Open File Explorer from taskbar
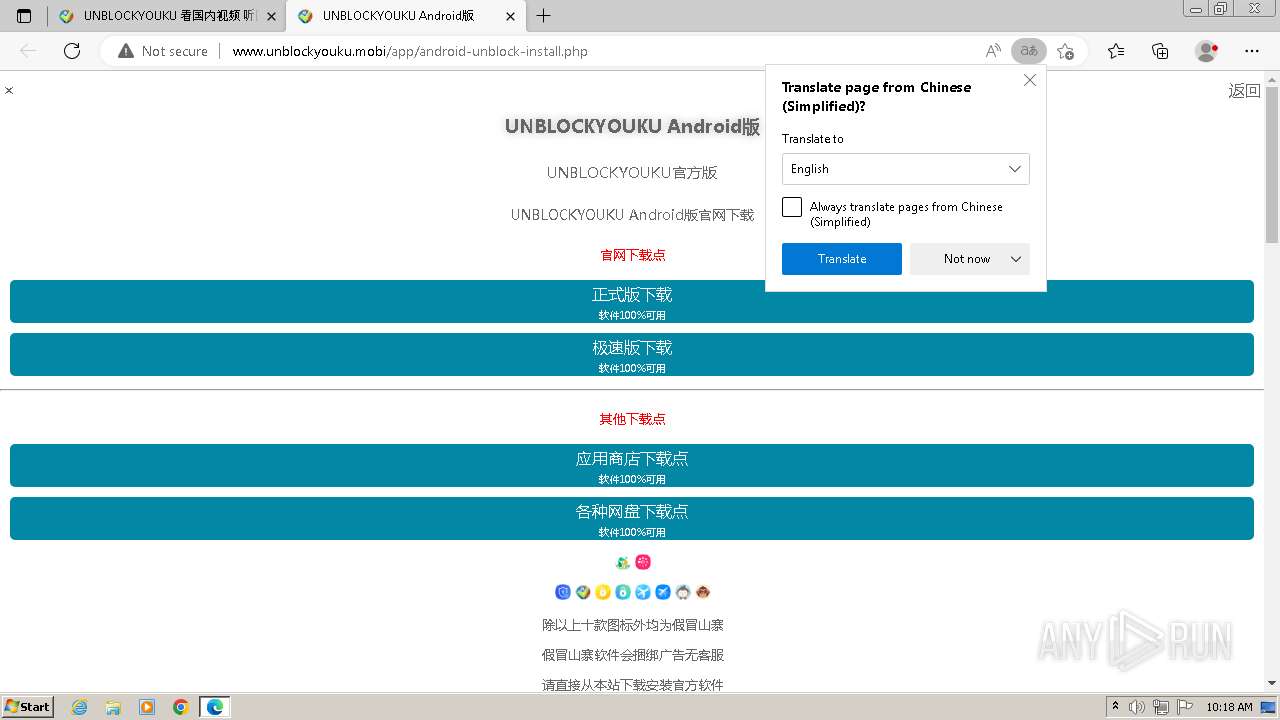The width and height of the screenshot is (1280, 720). point(113,707)
